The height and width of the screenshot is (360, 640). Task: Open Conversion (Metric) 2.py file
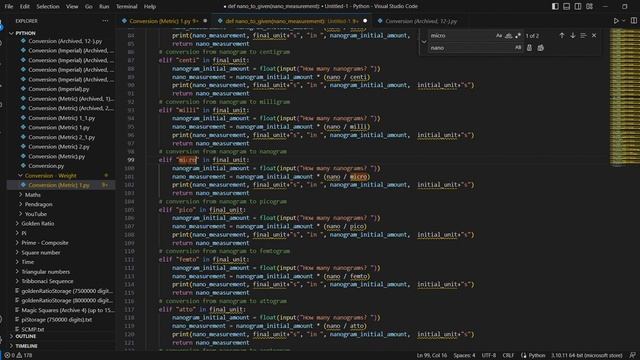pos(59,147)
